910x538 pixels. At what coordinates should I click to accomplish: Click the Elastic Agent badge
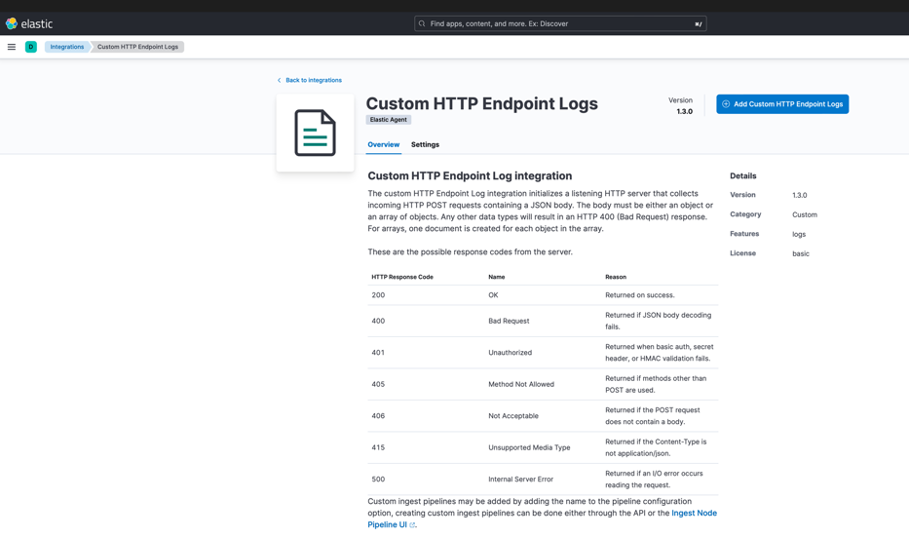pyautogui.click(x=389, y=120)
